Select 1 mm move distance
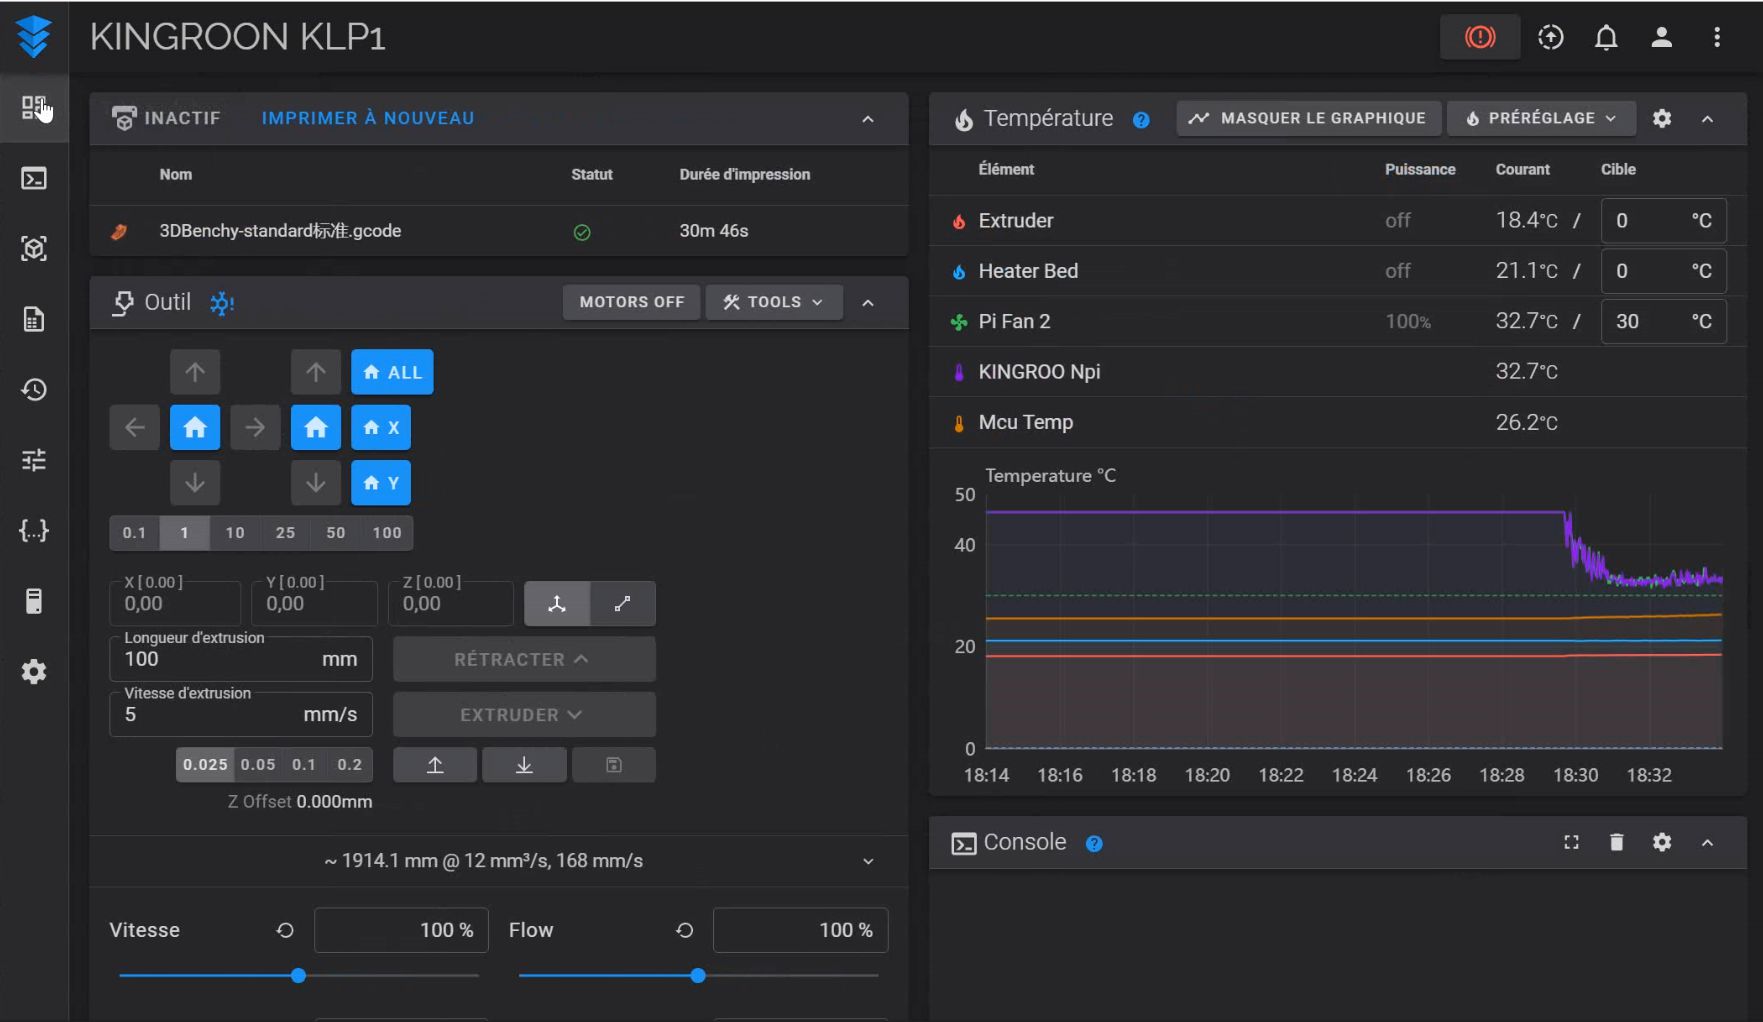 tap(184, 533)
